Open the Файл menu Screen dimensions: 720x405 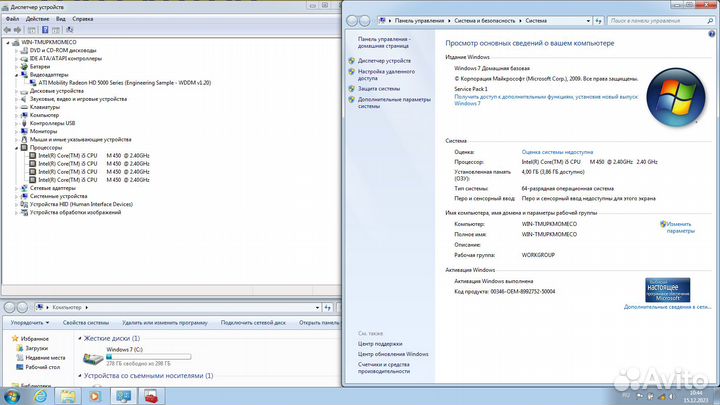click(12, 19)
